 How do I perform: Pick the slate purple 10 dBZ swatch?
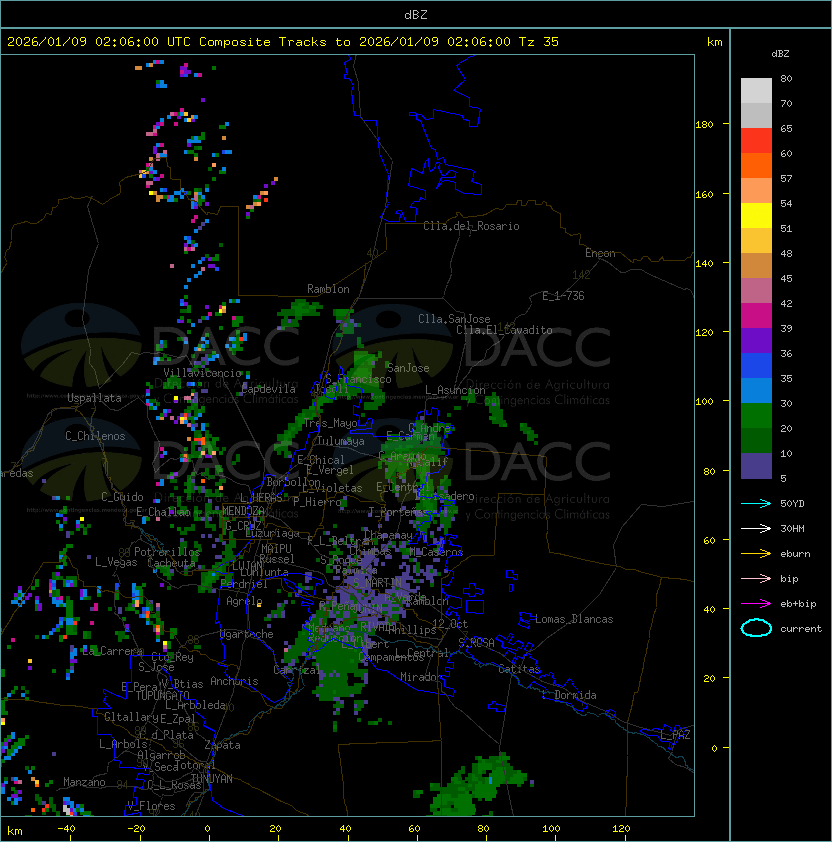tap(756, 466)
